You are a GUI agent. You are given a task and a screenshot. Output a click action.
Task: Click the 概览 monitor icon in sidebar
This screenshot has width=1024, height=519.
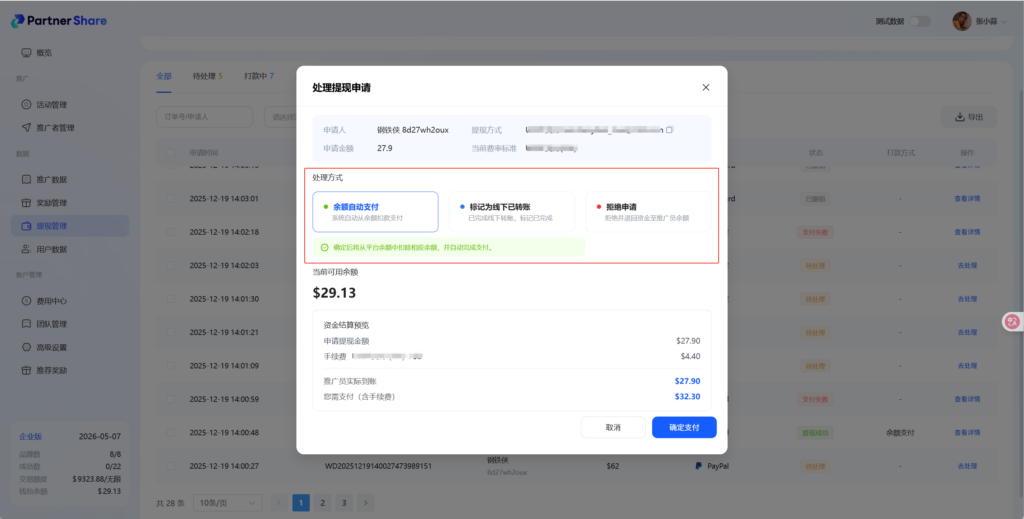click(x=26, y=52)
